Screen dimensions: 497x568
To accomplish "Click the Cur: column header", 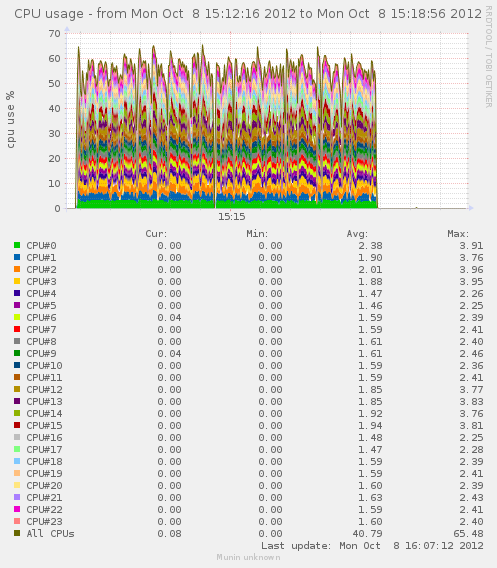I will point(156,234).
